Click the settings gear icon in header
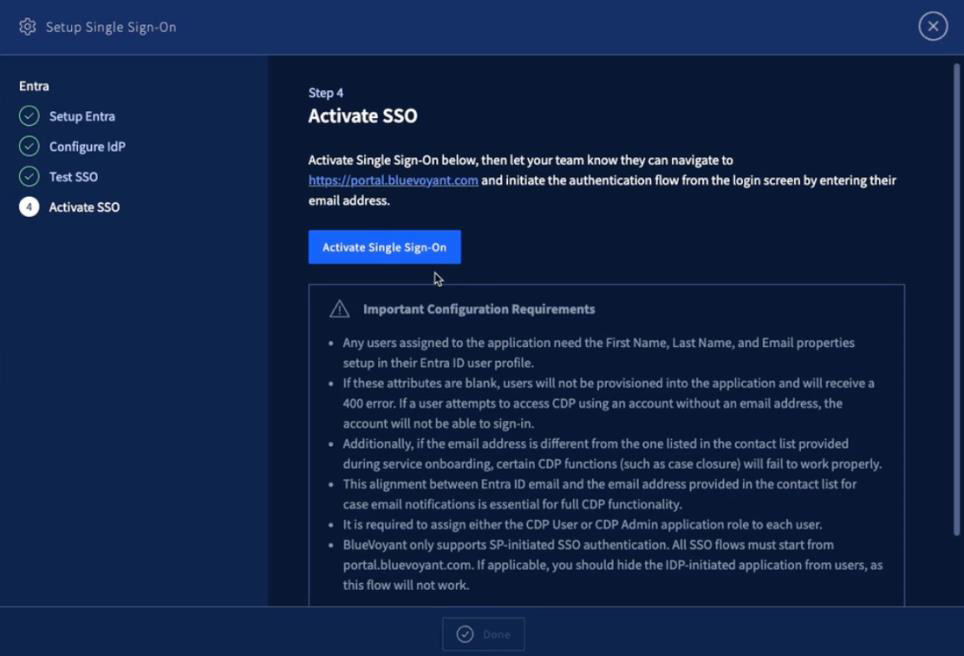Screen dimensions: 964x656 click(x=27, y=27)
